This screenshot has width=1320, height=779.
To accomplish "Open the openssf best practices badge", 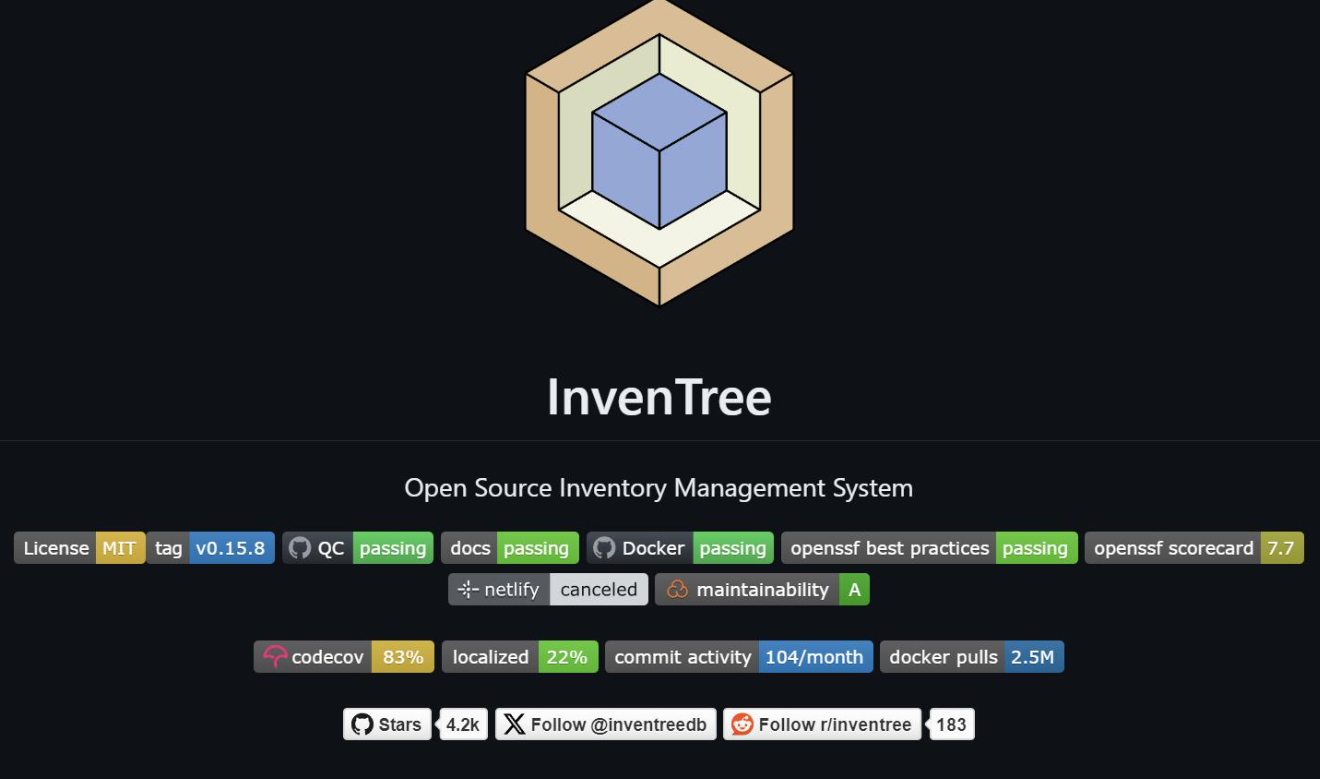I will tap(930, 548).
